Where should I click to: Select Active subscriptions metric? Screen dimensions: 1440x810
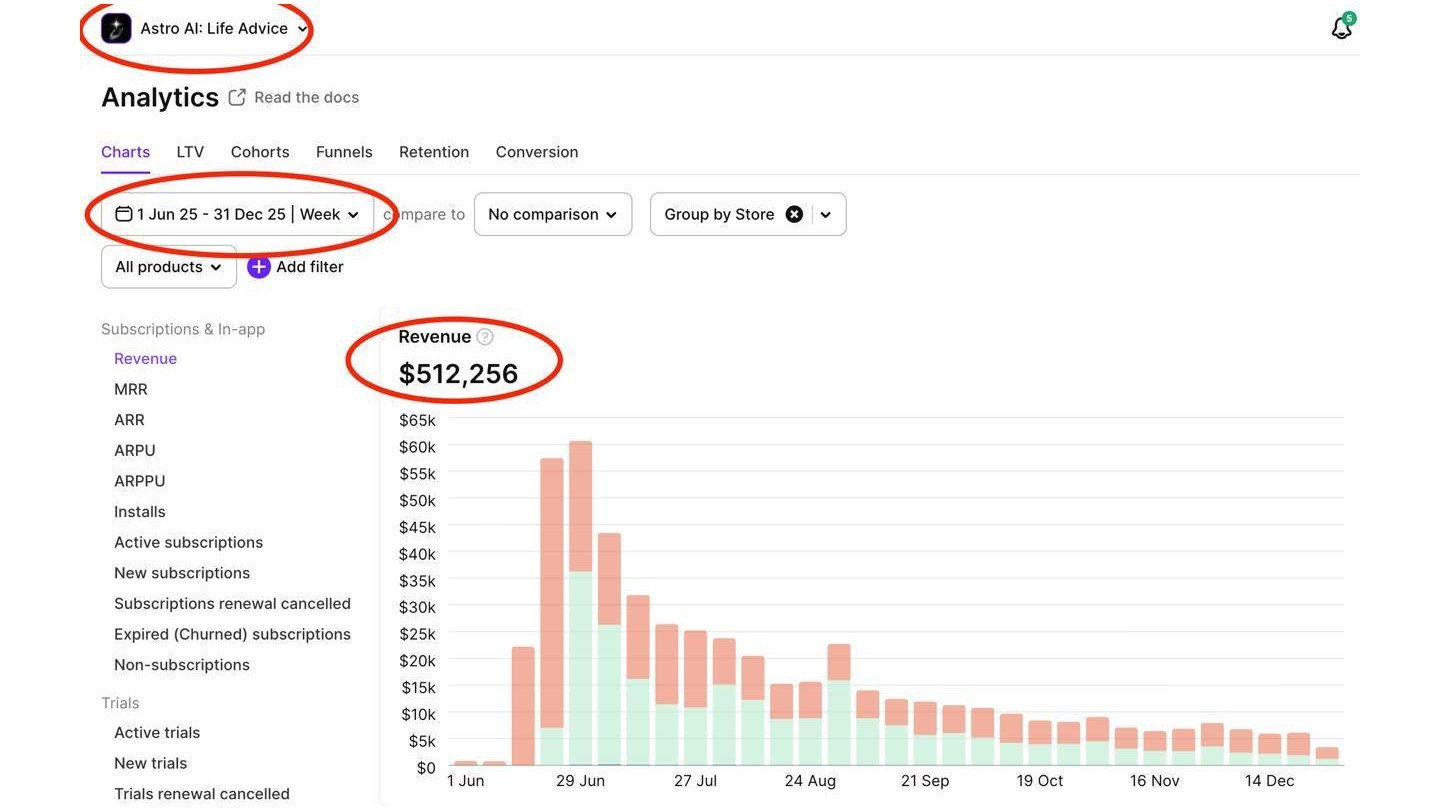tap(188, 542)
